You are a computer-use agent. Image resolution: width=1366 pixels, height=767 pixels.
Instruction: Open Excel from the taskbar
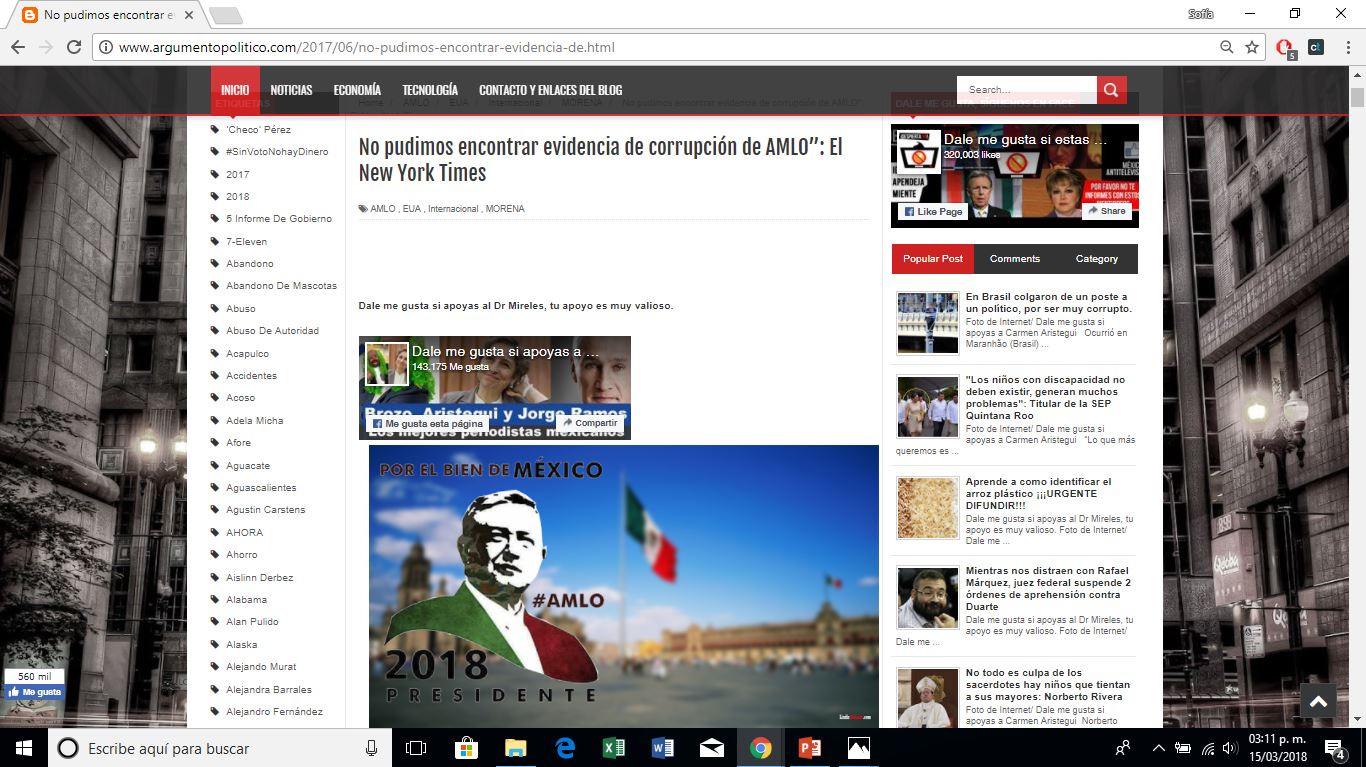click(613, 748)
